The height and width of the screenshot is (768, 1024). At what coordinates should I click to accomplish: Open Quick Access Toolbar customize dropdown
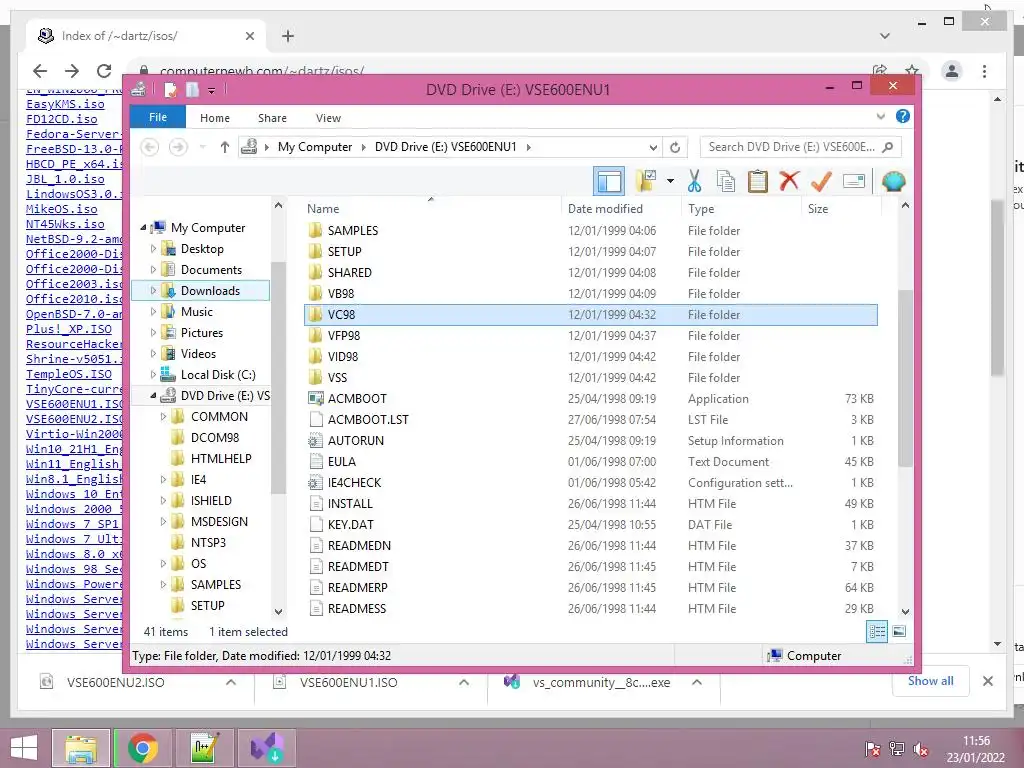(x=212, y=90)
